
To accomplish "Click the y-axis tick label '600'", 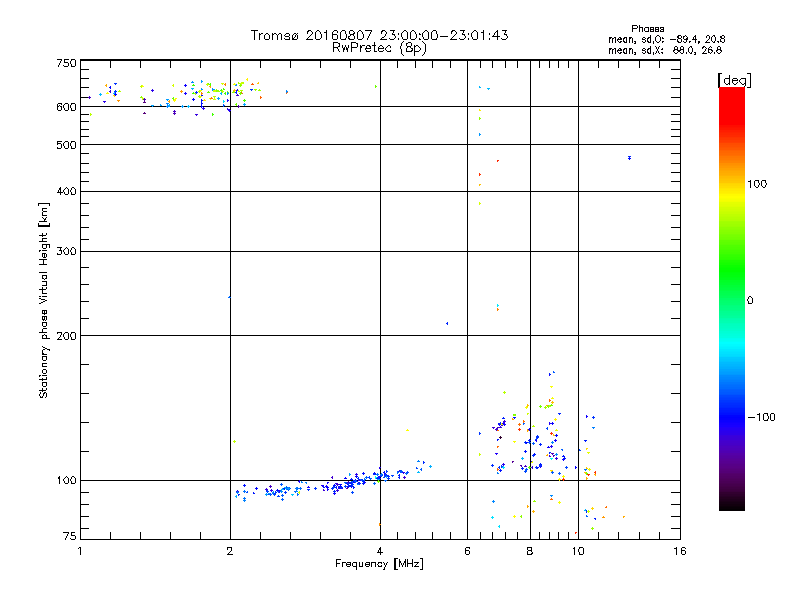I will (66, 107).
